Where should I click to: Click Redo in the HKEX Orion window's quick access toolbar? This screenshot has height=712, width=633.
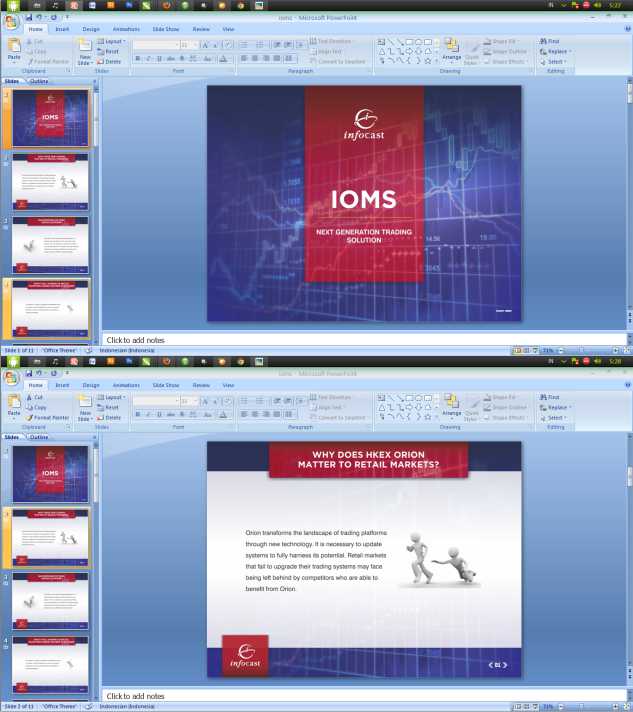click(54, 373)
